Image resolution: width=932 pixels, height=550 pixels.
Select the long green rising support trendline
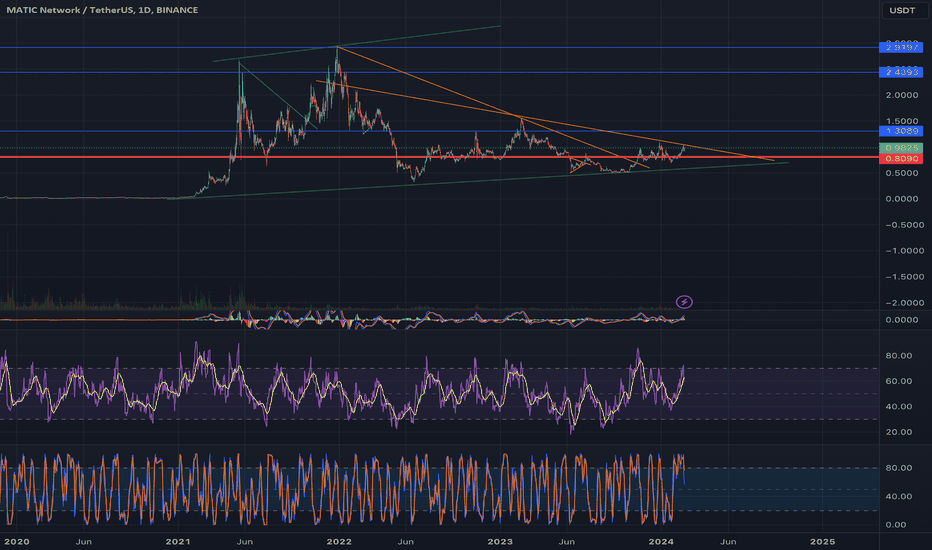click(x=477, y=180)
